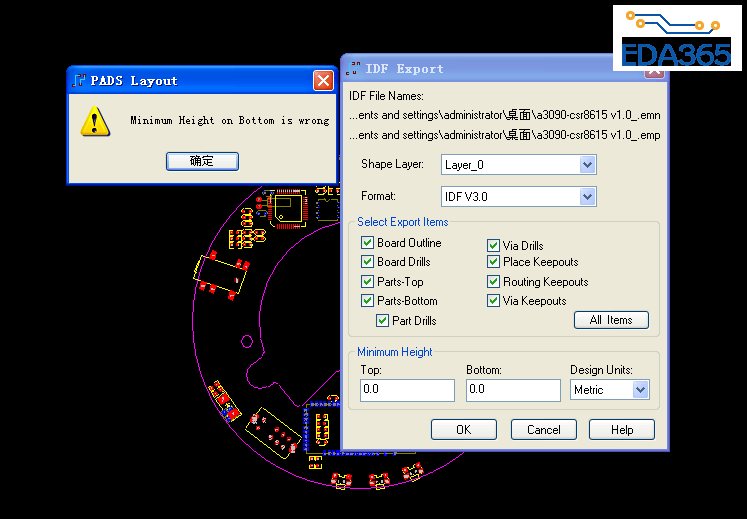Click the .emp file path text
The height and width of the screenshot is (519, 747).
[505, 135]
